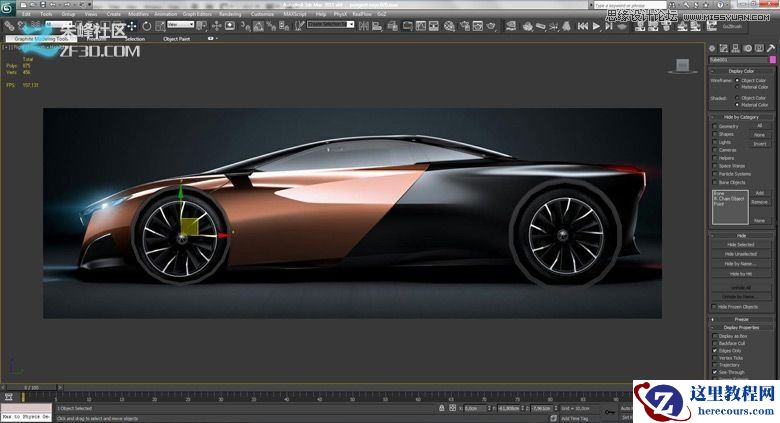The width and height of the screenshot is (780, 423).
Task: Click the Render Production teapot icon
Action: pyautogui.click(x=491, y=26)
